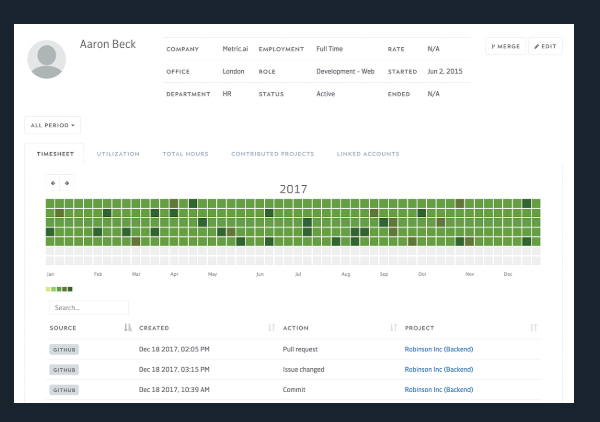
Task: Click the Merge button
Action: 505,46
